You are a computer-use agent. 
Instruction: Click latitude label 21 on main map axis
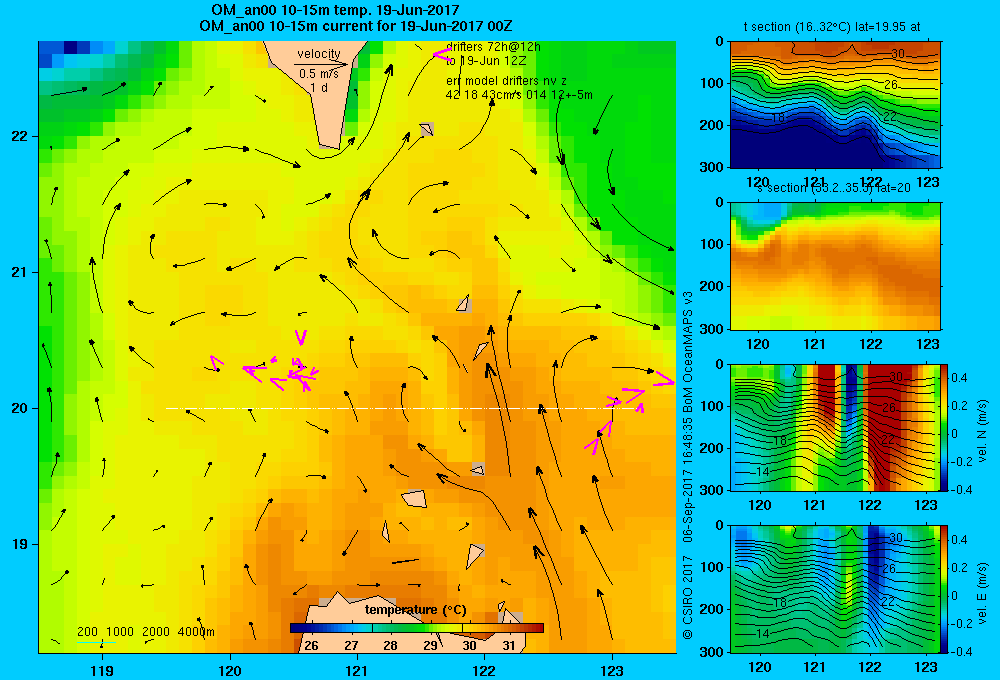[x=19, y=272]
